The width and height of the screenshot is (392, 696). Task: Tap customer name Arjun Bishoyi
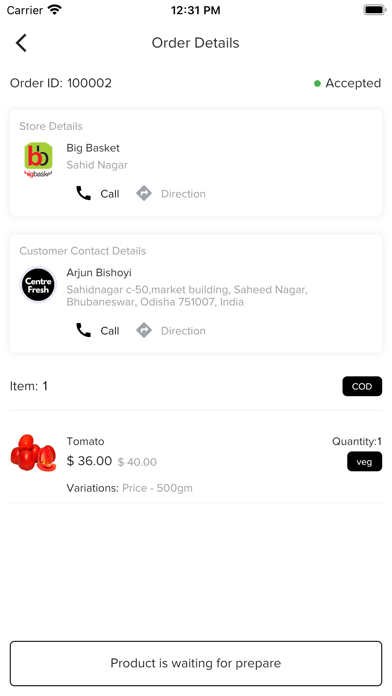(99, 273)
